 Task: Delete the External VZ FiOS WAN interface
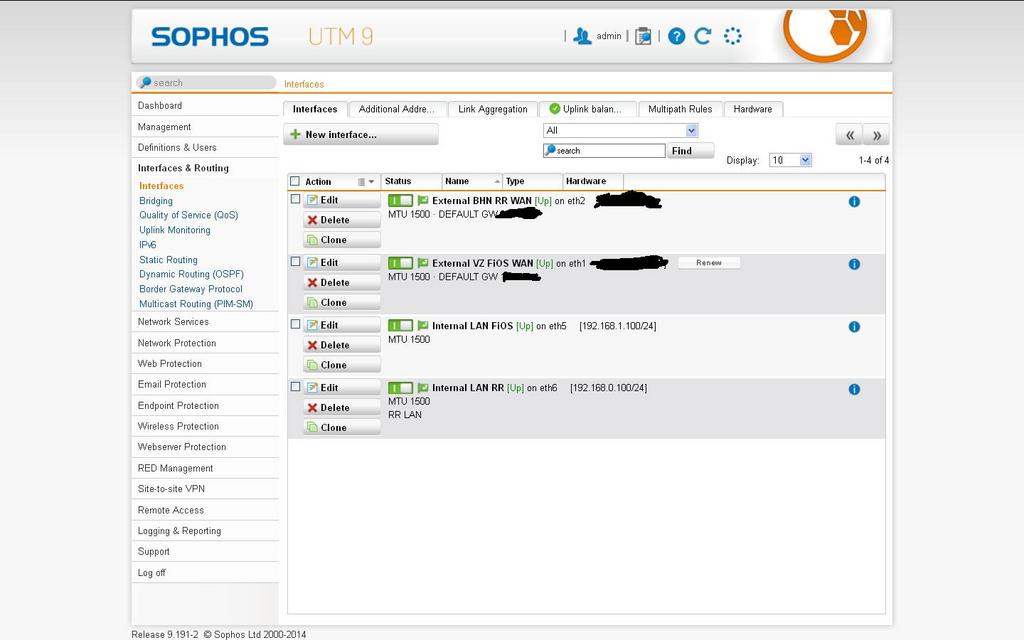click(x=342, y=283)
